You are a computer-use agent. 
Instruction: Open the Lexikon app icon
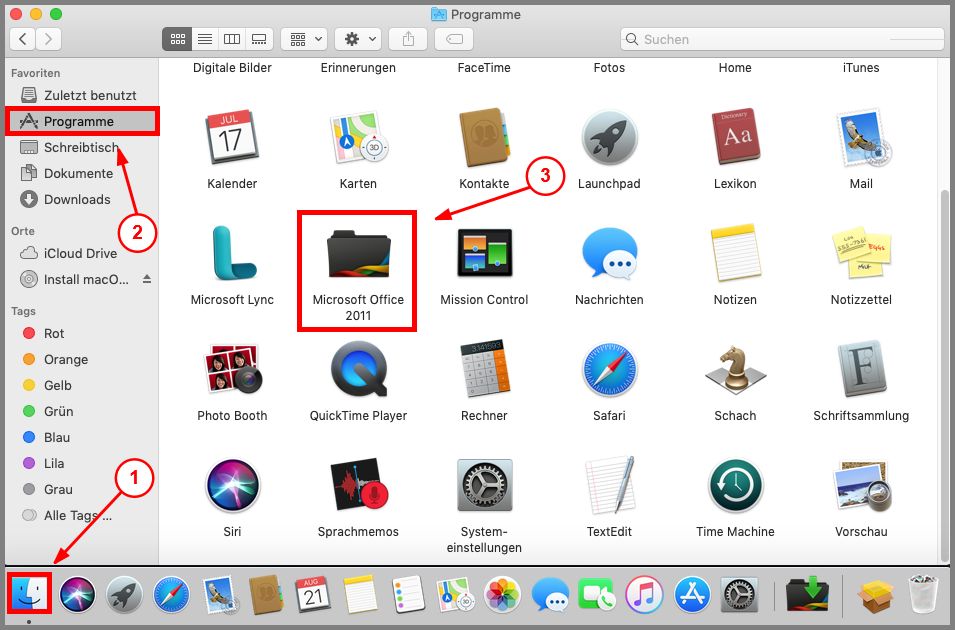[x=735, y=136]
